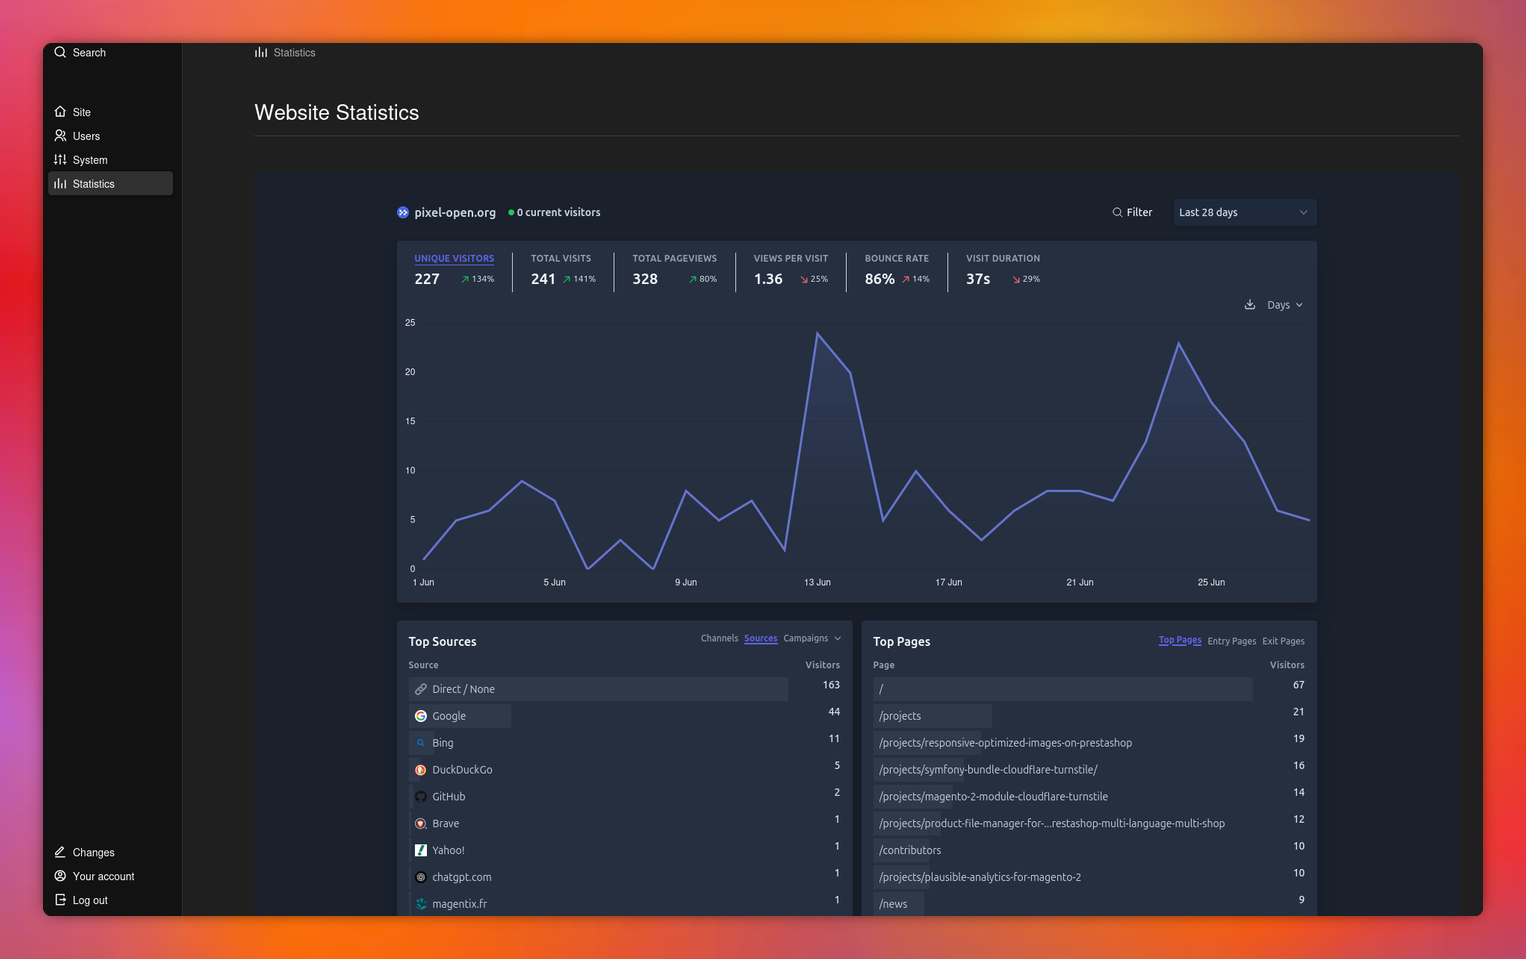1526x959 pixels.
Task: Open Site via the home icon
Action: point(60,112)
